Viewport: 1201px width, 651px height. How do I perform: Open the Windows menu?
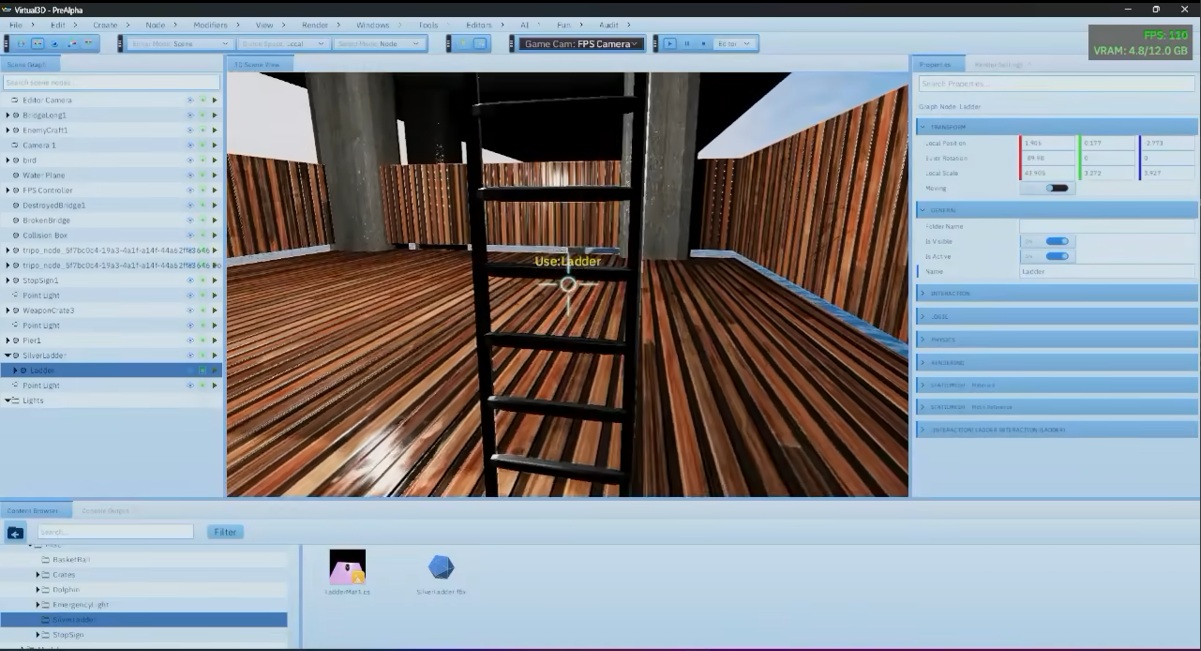[x=373, y=24]
